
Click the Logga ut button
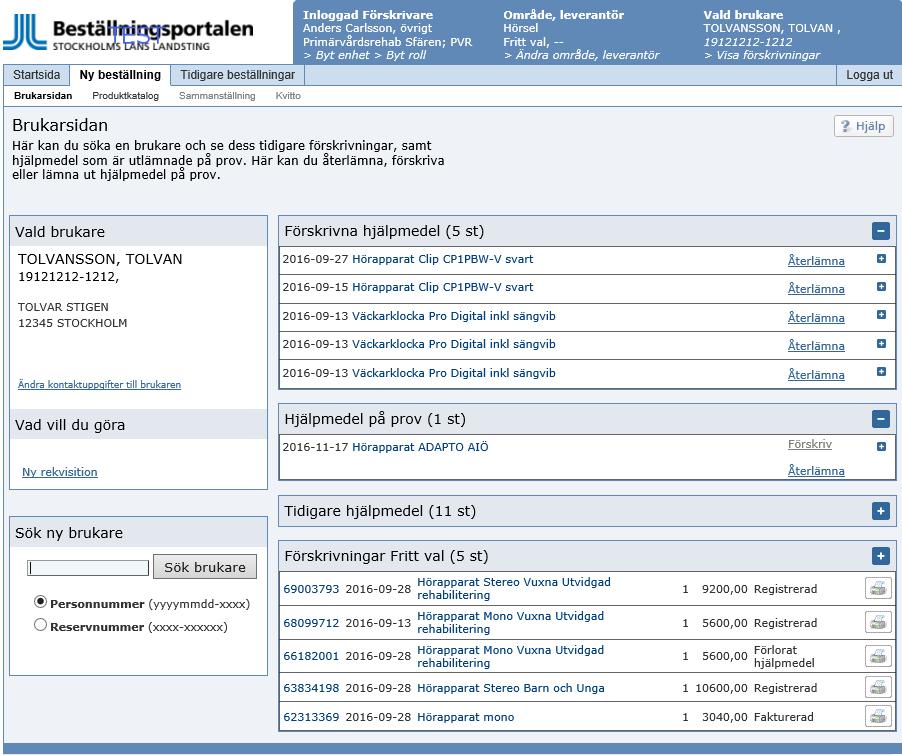869,75
